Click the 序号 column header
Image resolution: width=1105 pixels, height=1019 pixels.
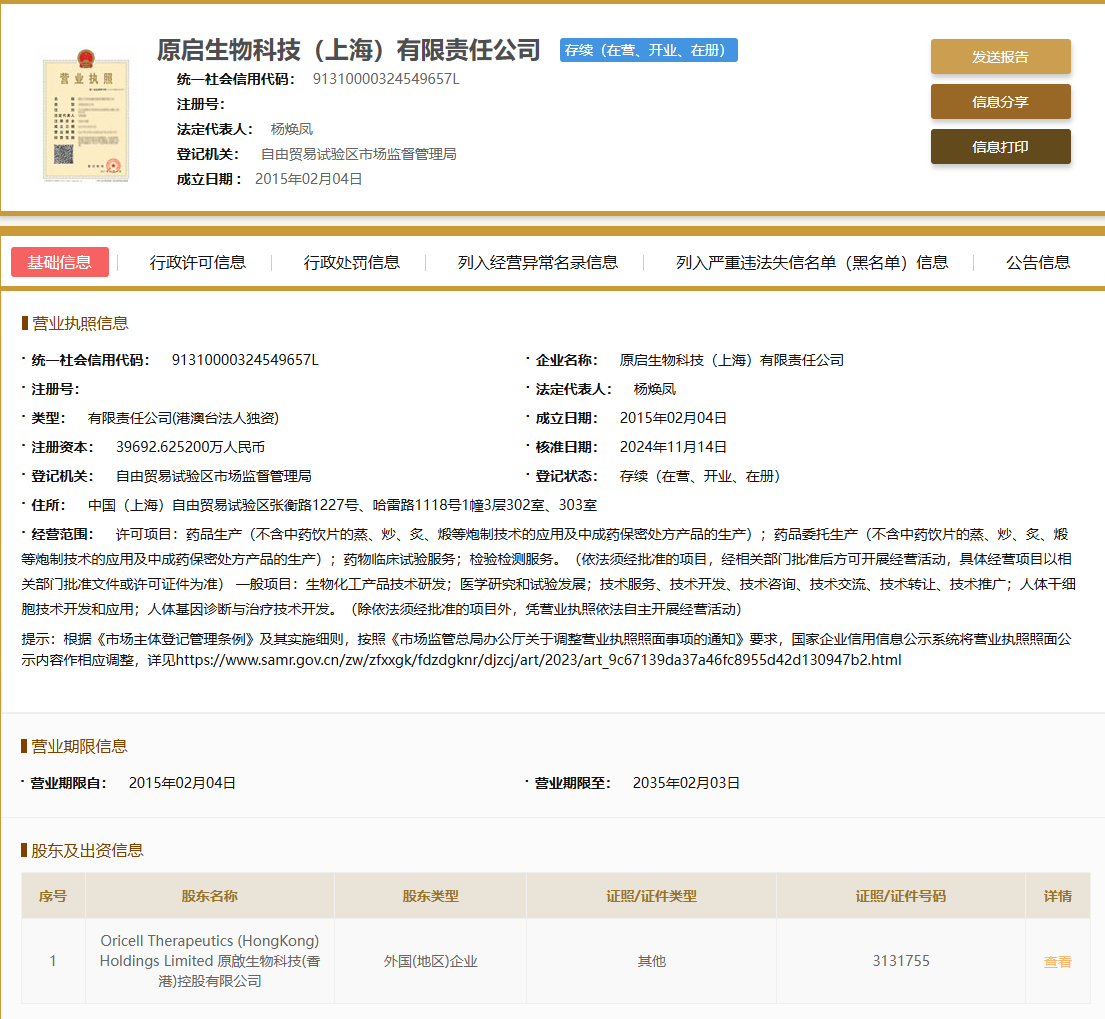point(53,896)
